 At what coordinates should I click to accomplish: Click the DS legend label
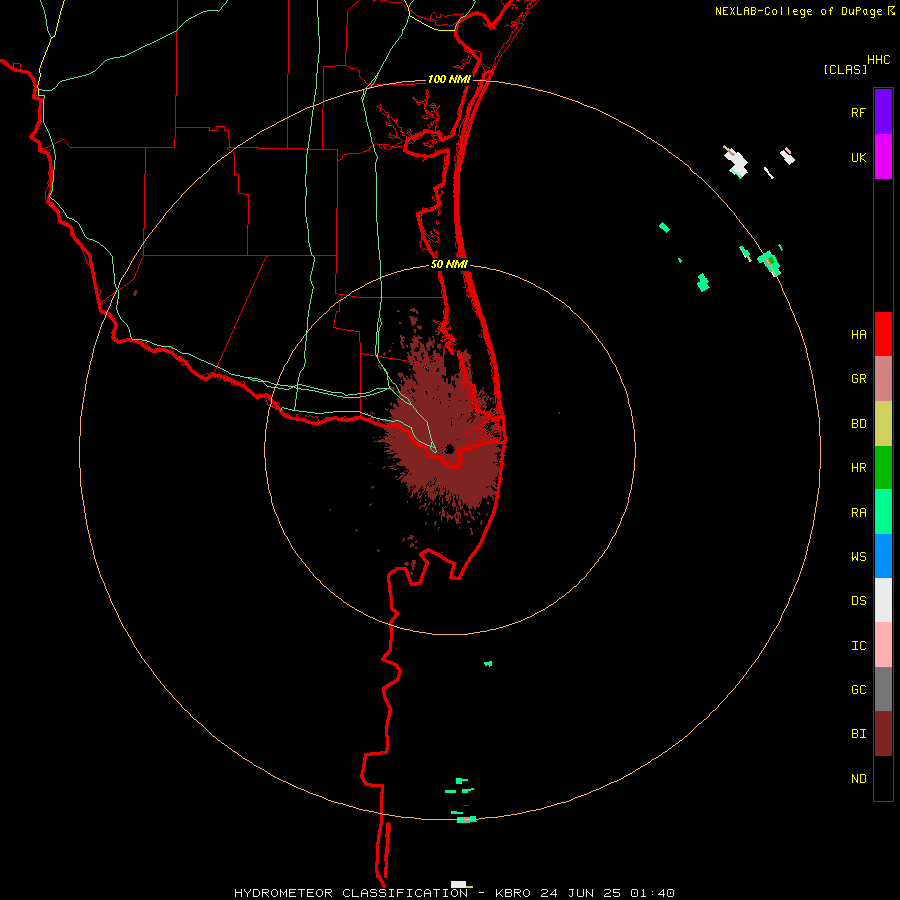click(x=858, y=601)
